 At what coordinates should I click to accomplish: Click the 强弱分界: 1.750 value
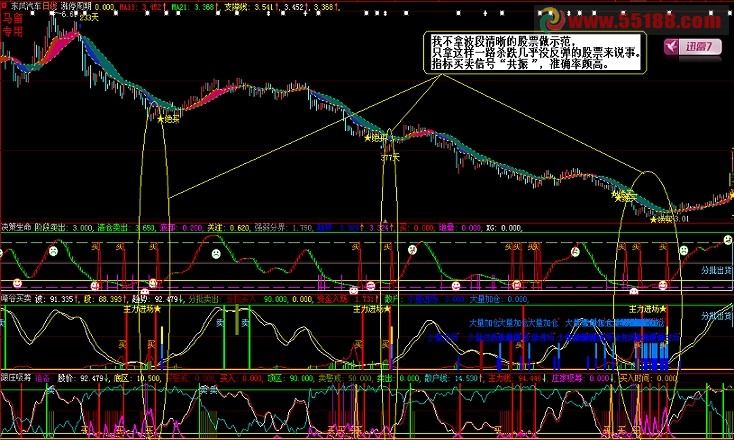284,227
